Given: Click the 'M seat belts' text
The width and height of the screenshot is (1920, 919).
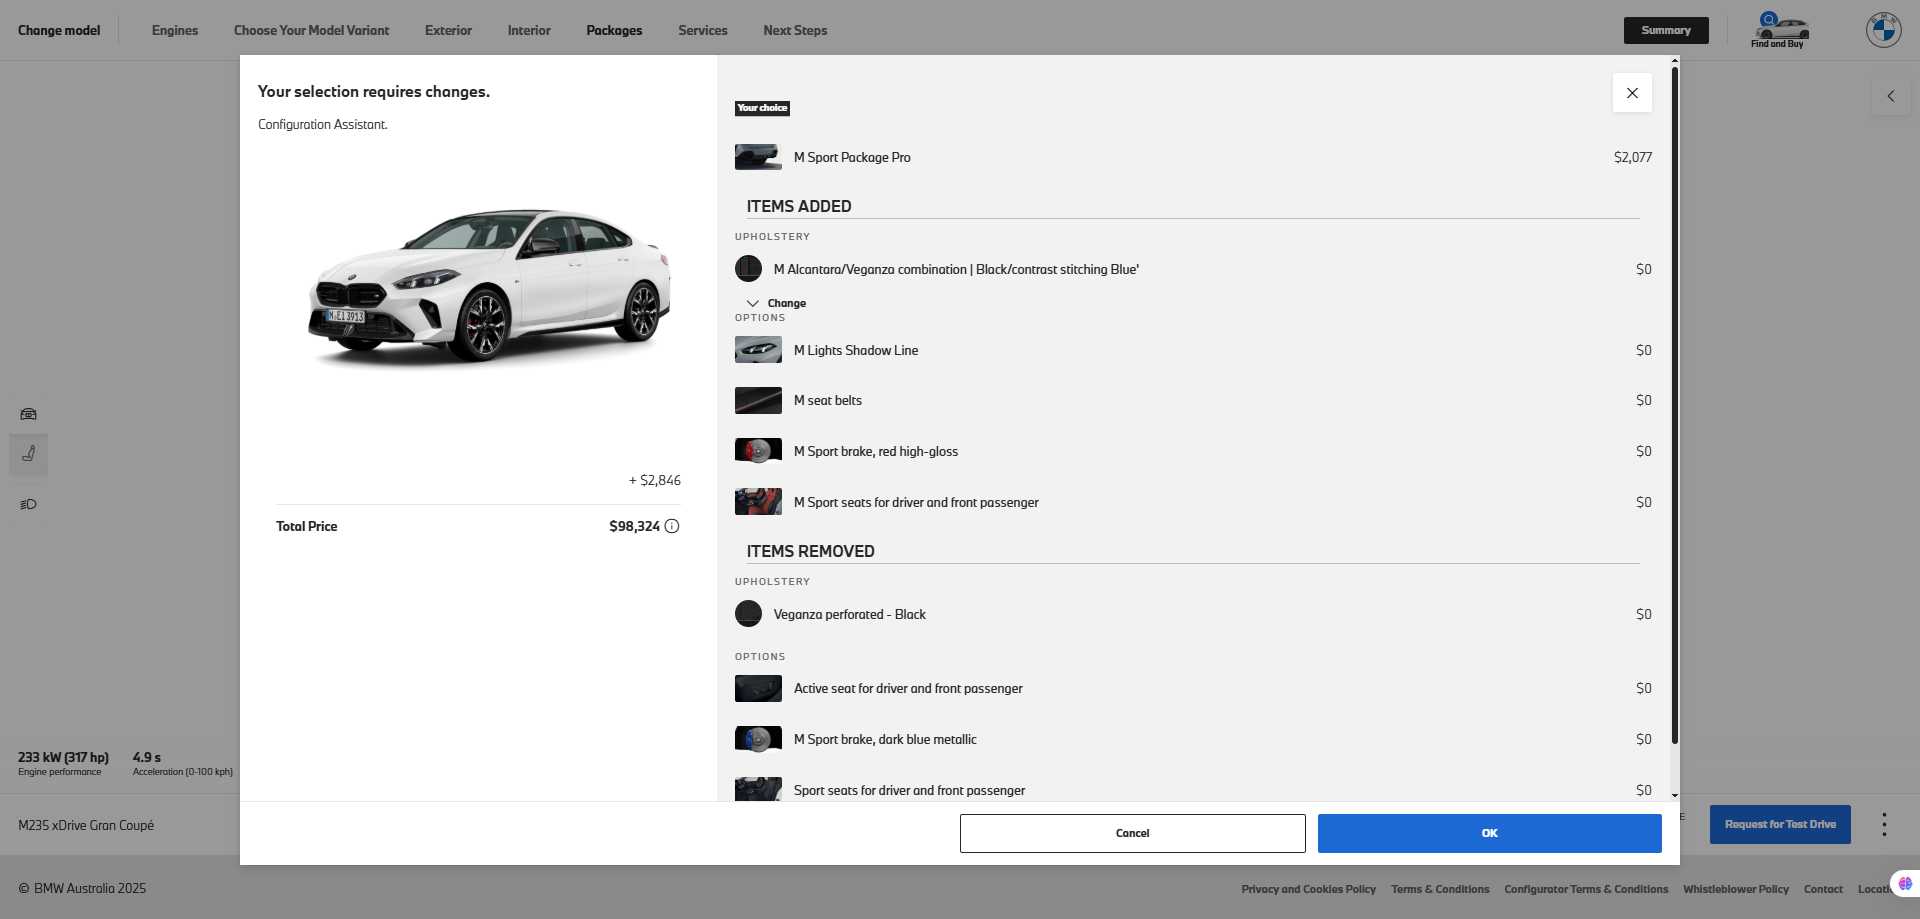Looking at the screenshot, I should coord(828,400).
